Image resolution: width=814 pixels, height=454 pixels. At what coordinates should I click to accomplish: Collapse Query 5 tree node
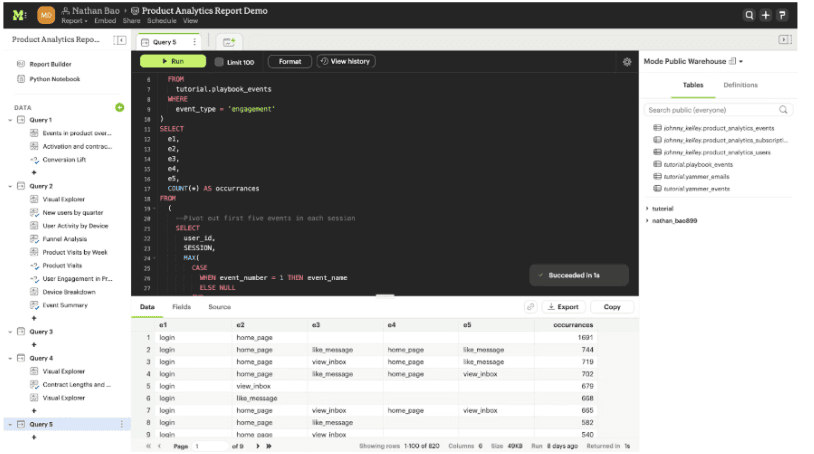[x=10, y=424]
